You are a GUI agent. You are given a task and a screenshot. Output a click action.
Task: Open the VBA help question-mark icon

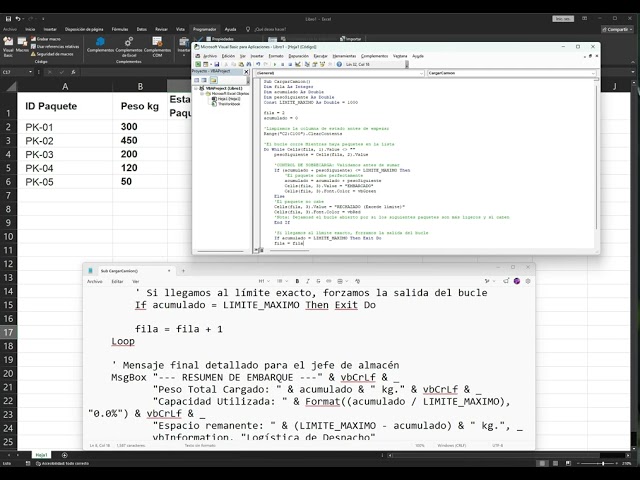coord(339,64)
